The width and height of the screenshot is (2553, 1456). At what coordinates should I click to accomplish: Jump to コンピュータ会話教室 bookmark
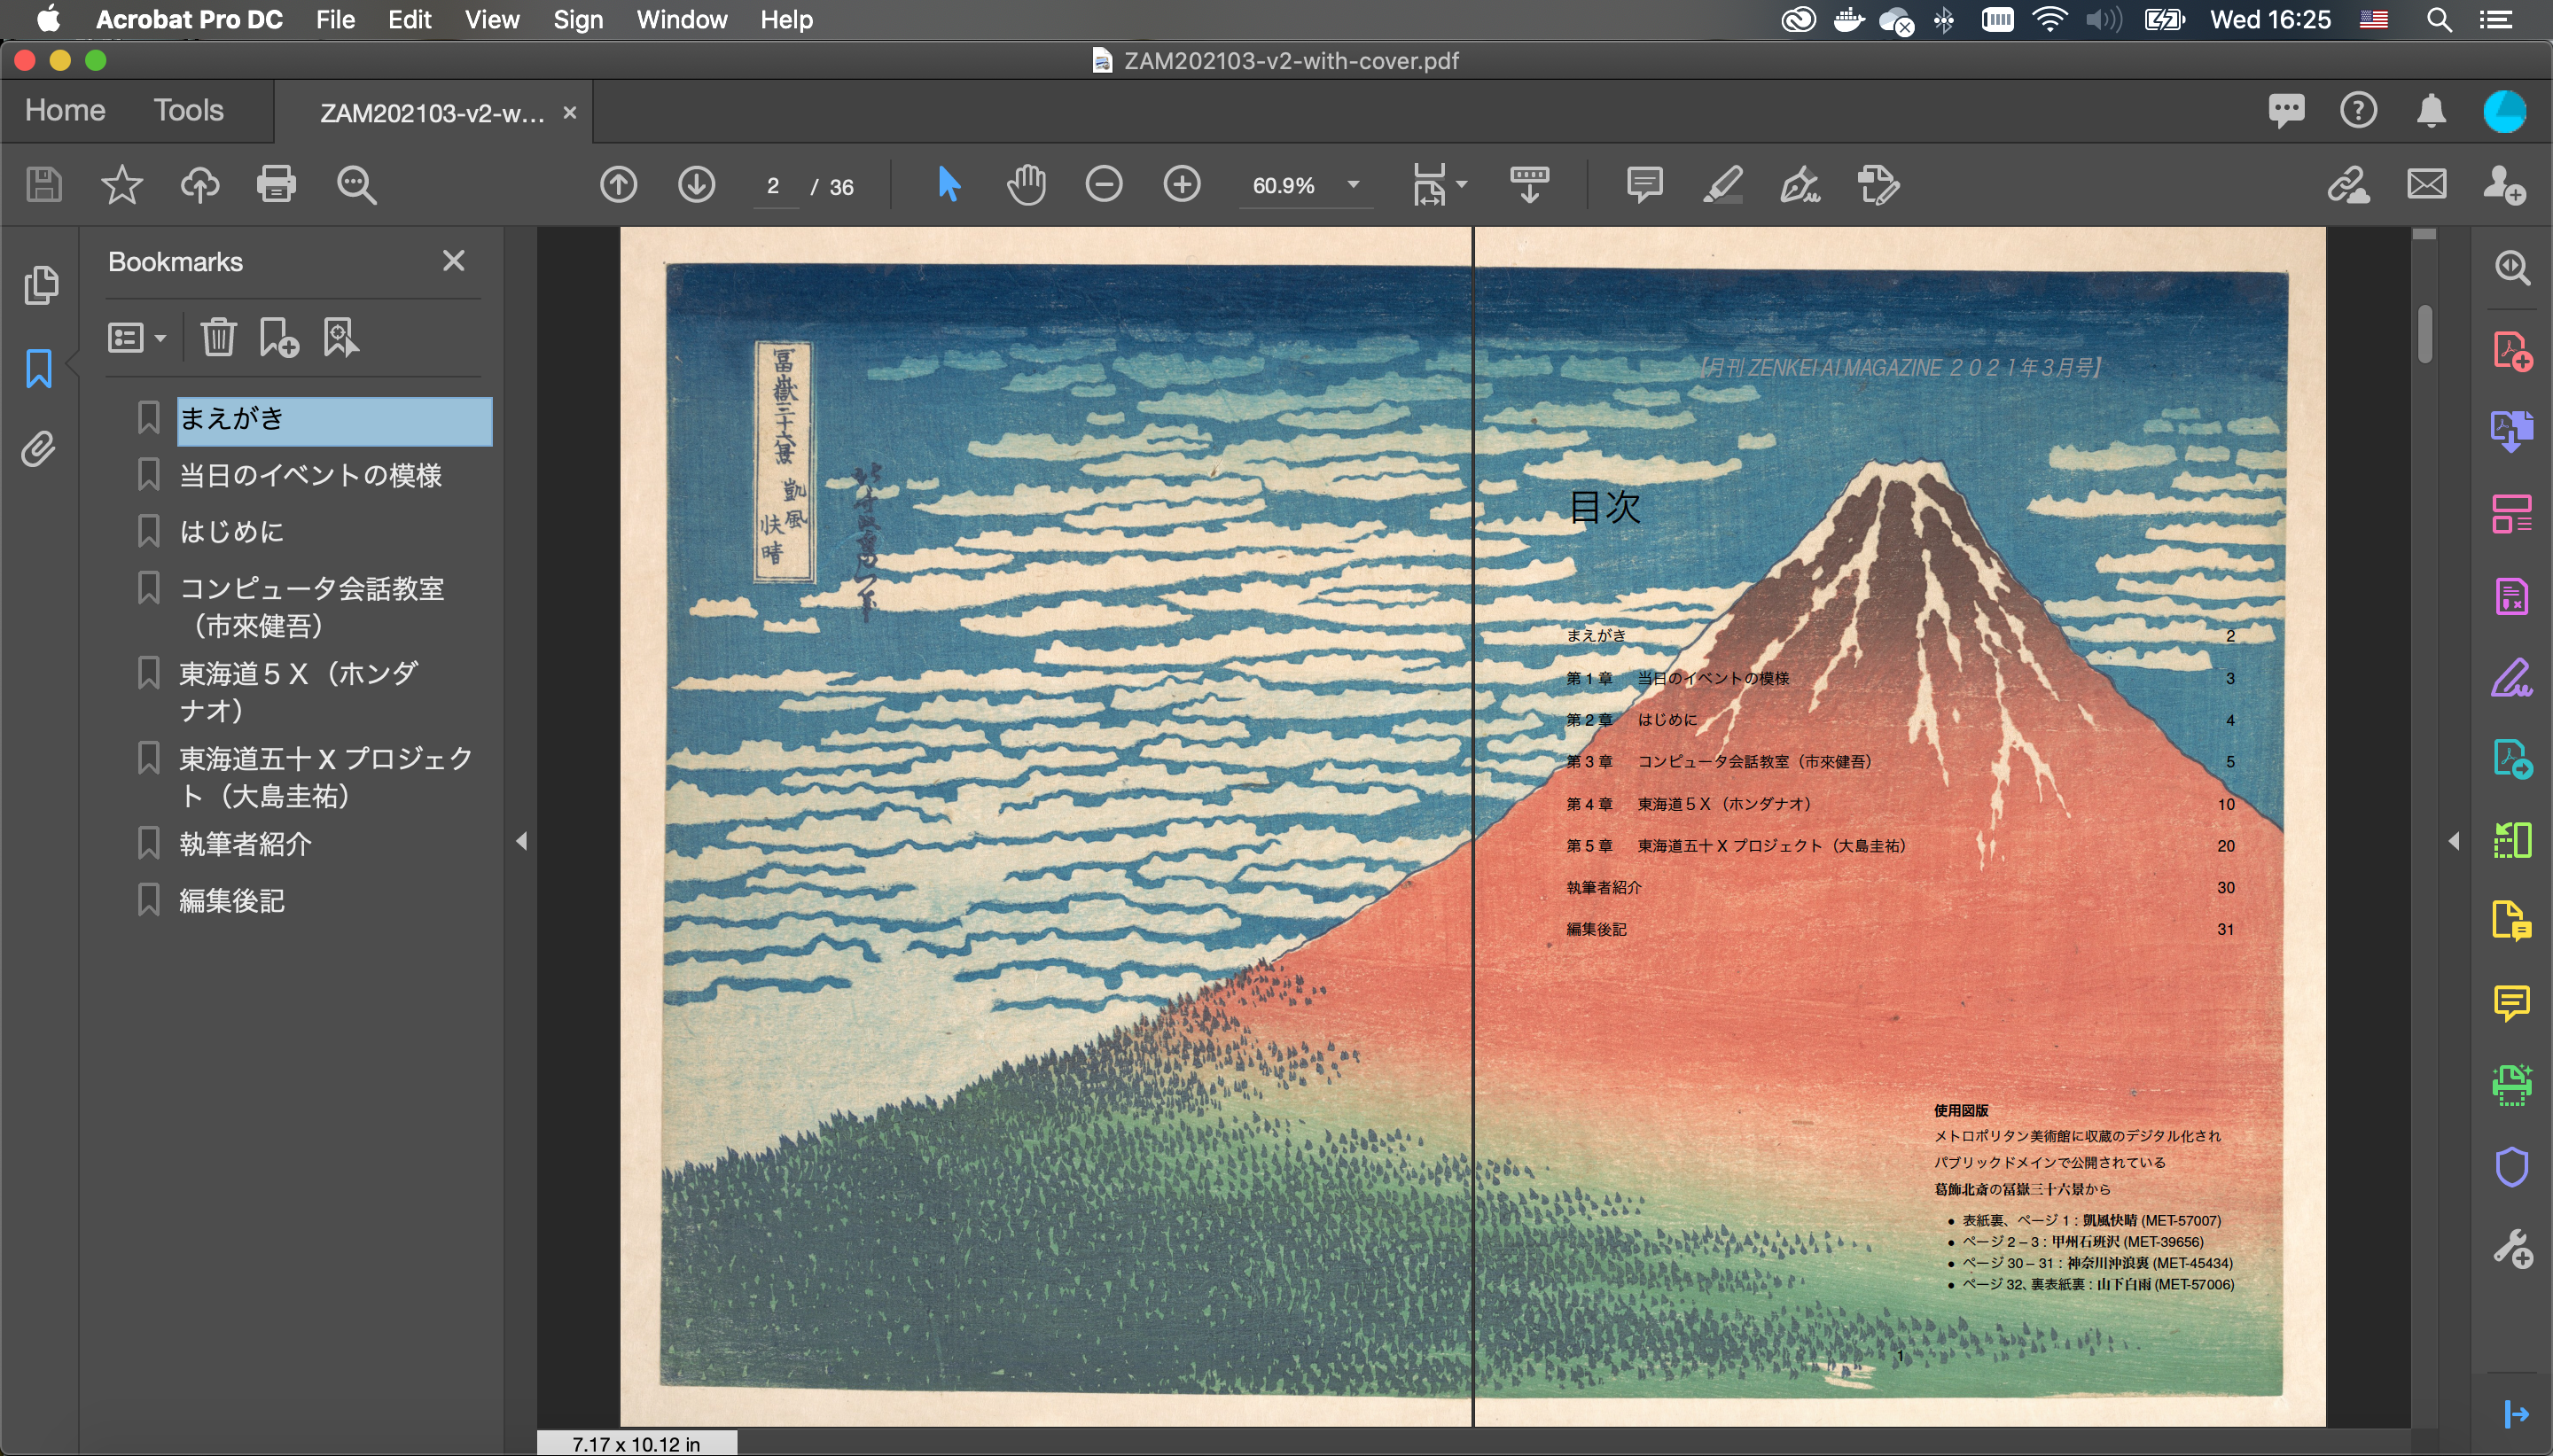pyautogui.click(x=311, y=606)
